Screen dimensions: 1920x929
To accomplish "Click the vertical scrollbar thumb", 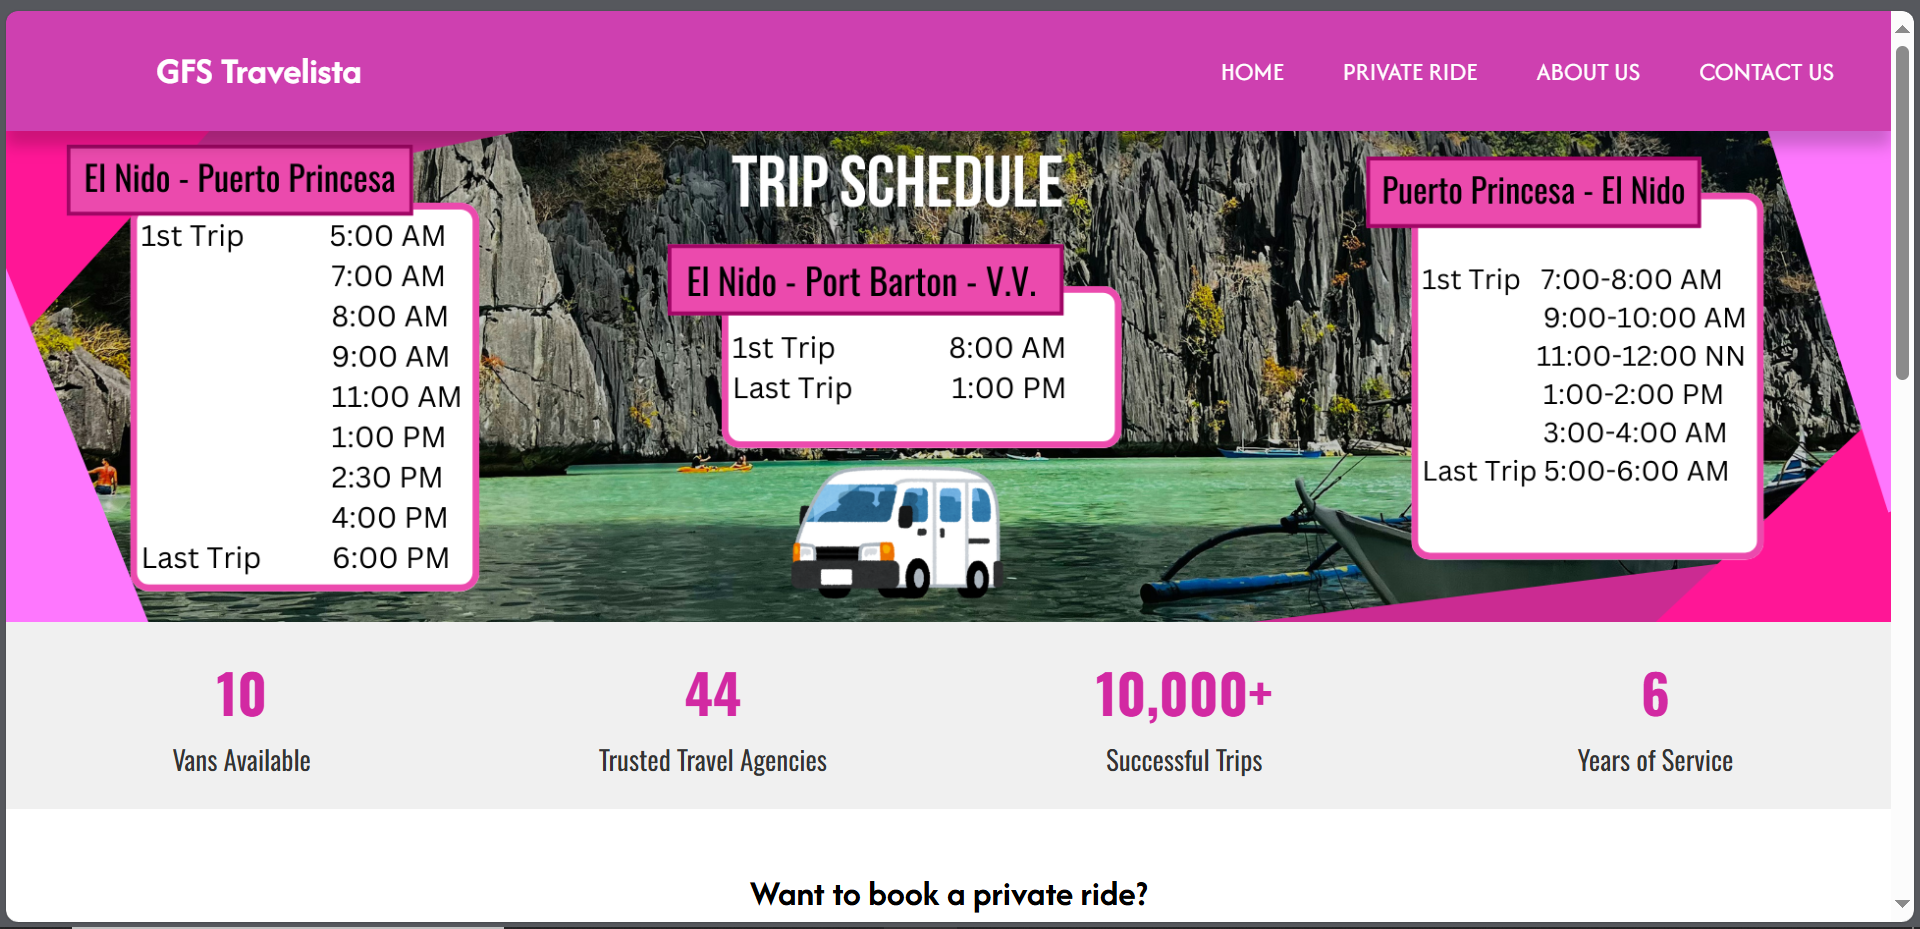I will pos(1902,210).
